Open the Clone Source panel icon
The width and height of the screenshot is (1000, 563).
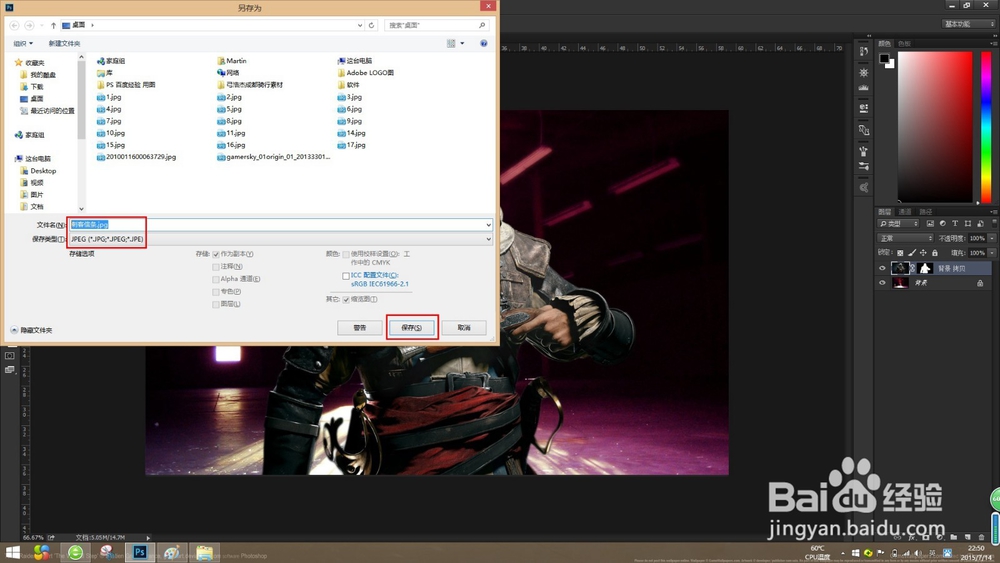[x=864, y=130]
